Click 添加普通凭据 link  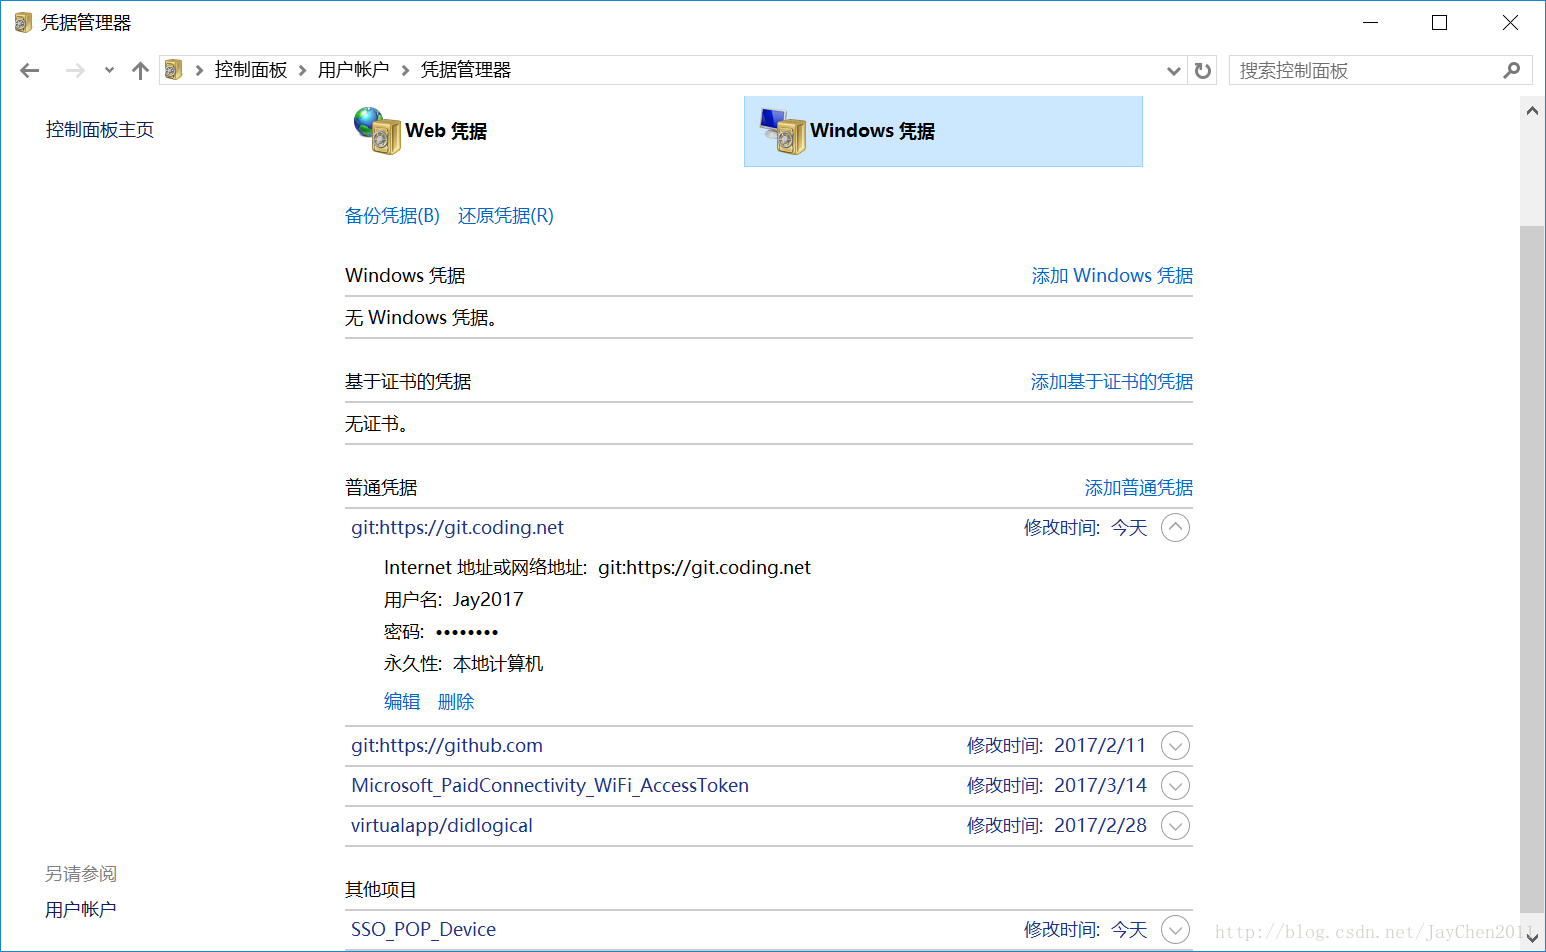point(1139,488)
